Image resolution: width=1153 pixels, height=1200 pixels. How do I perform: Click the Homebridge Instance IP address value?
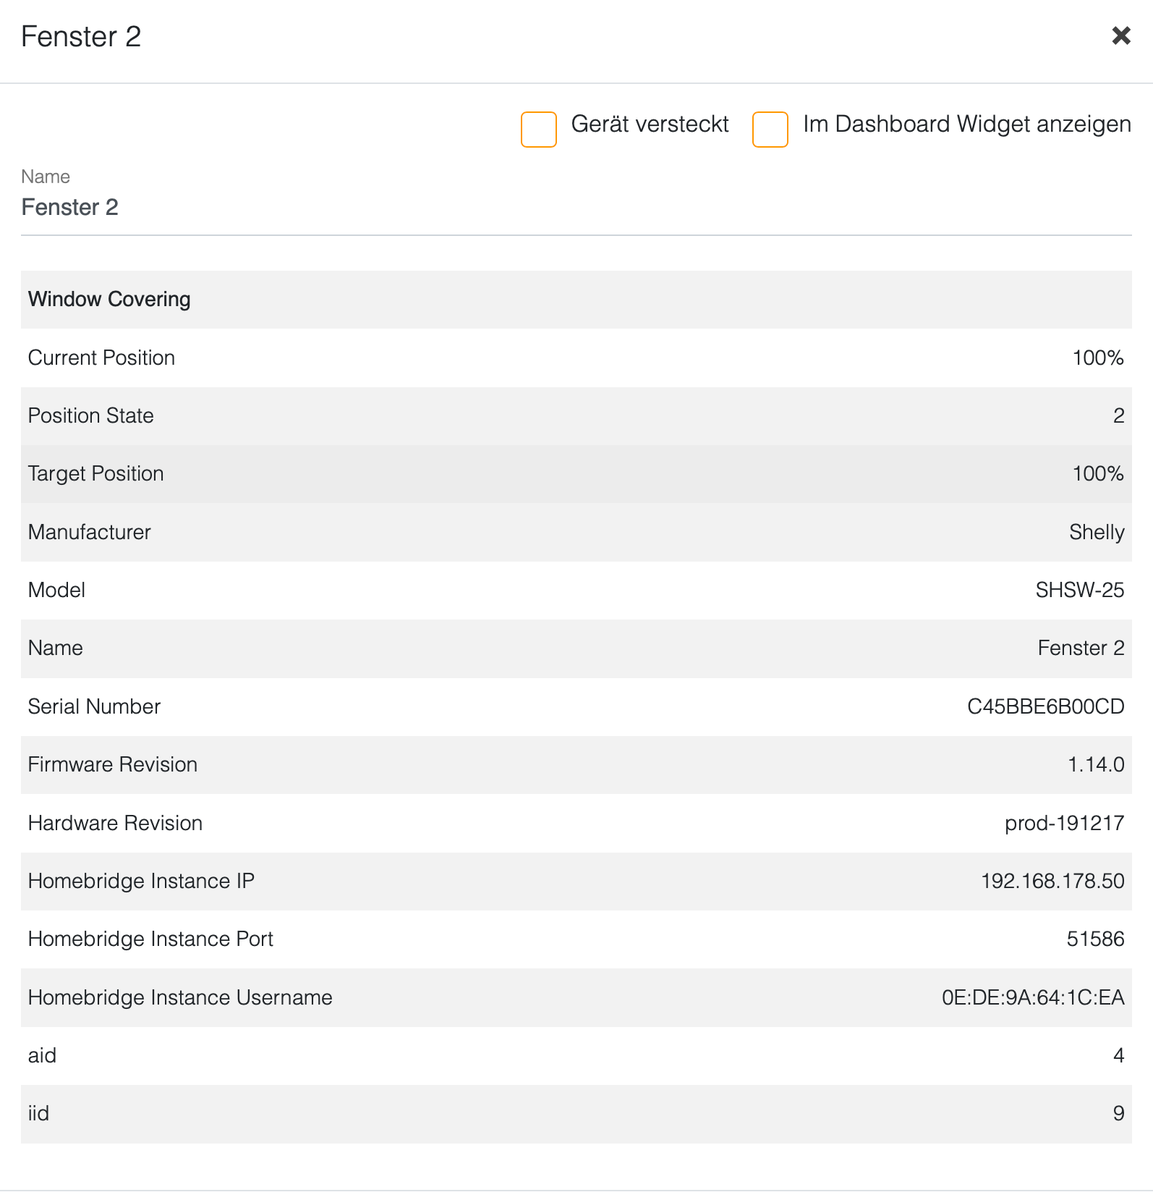(x=1052, y=881)
